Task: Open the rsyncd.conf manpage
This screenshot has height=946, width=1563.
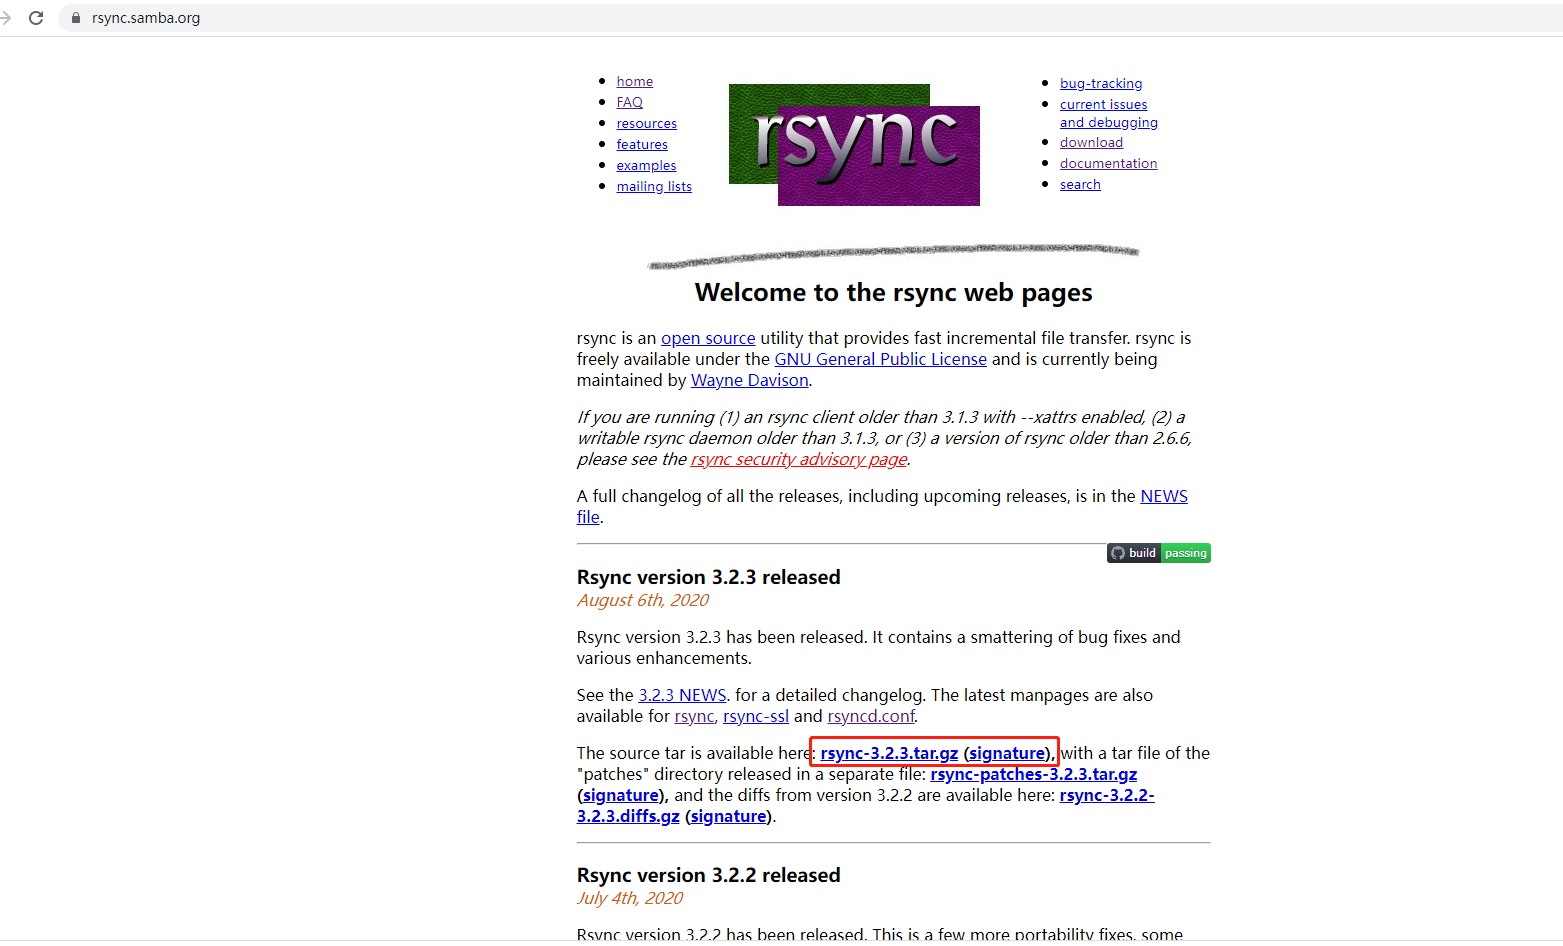Action: (x=871, y=716)
